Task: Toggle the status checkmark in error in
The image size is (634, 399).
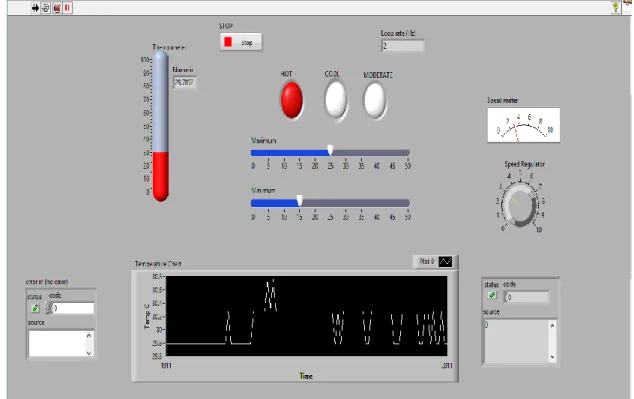Action: point(35,308)
